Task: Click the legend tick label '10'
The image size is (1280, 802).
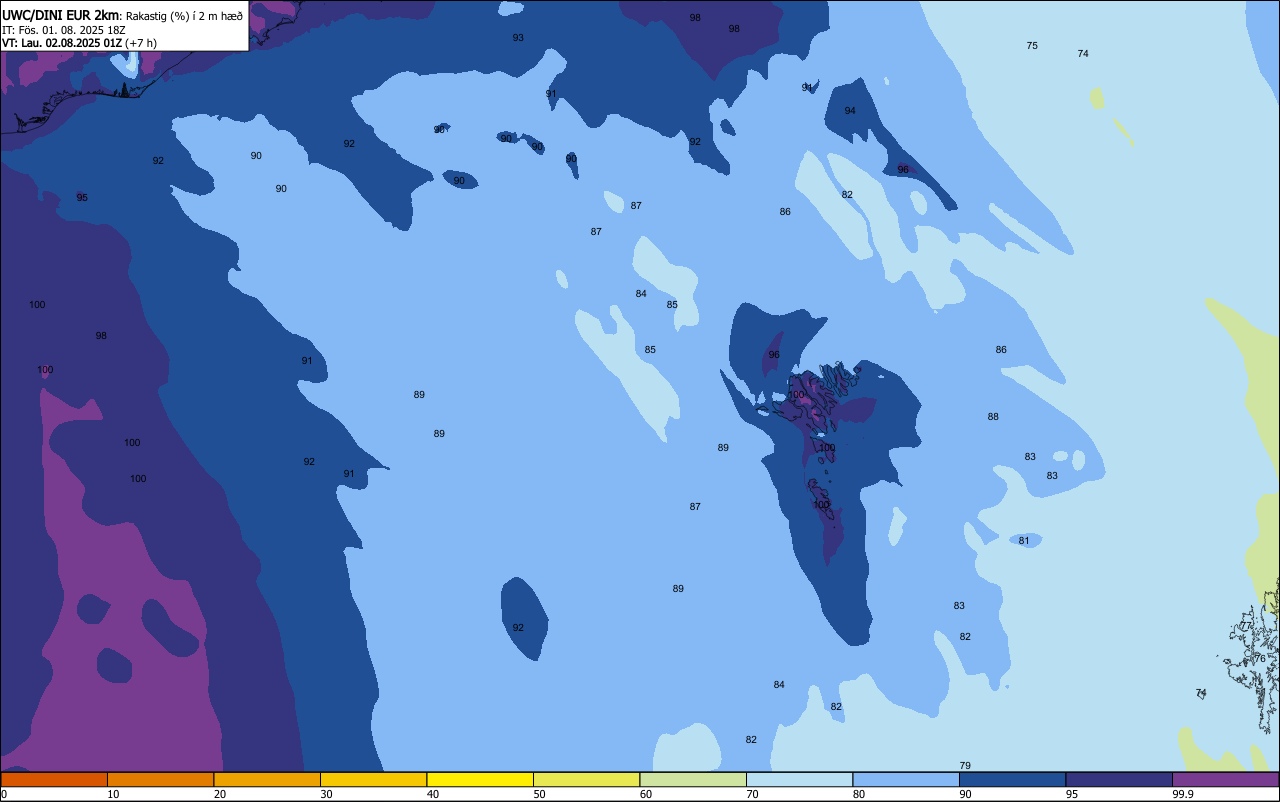Action: point(114,794)
